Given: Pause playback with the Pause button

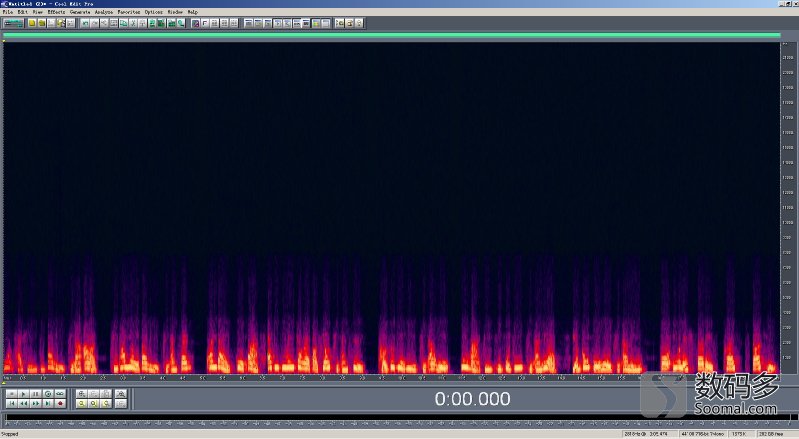Looking at the screenshot, I should coord(35,394).
